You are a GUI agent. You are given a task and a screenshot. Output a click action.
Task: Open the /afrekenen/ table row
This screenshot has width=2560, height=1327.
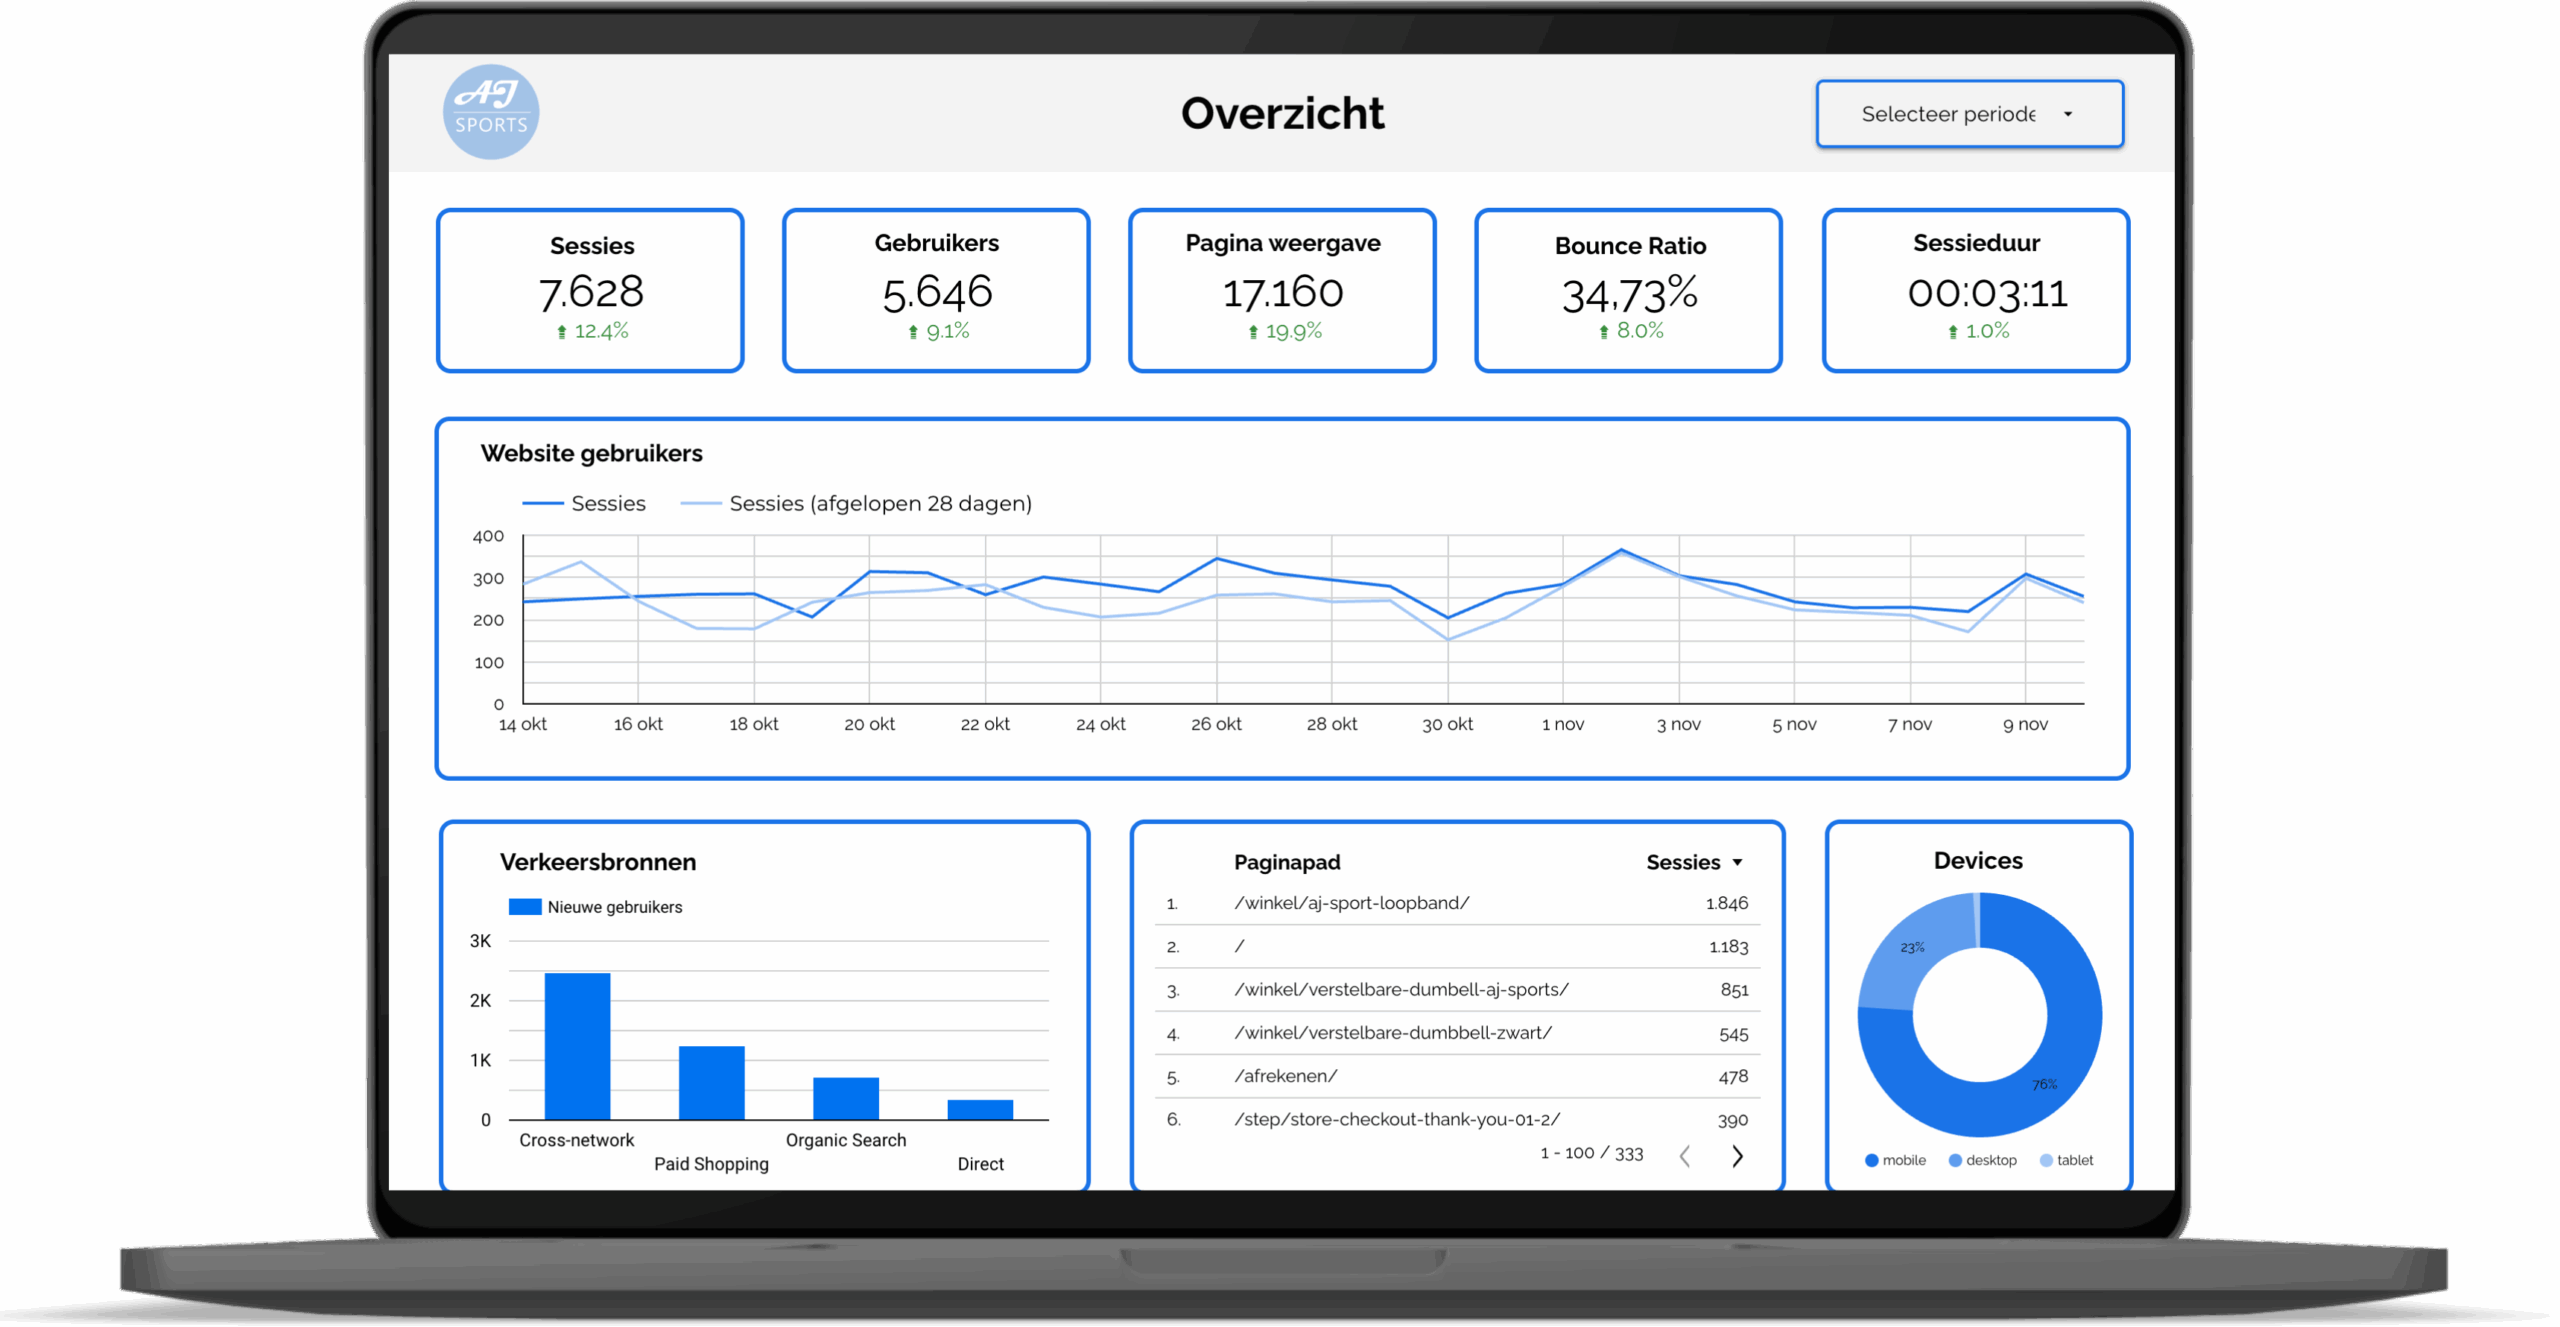tap(1285, 1076)
